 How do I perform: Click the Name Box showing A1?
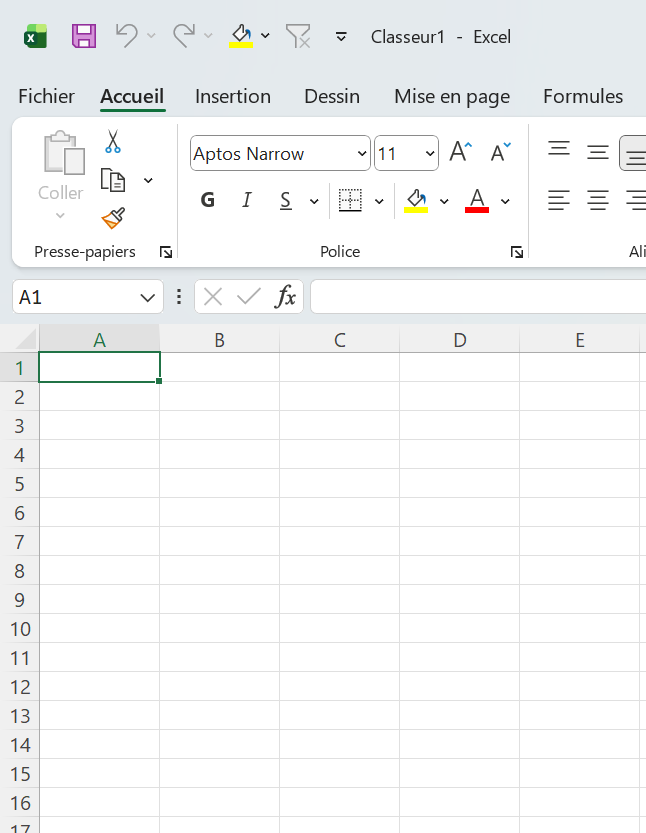point(74,297)
